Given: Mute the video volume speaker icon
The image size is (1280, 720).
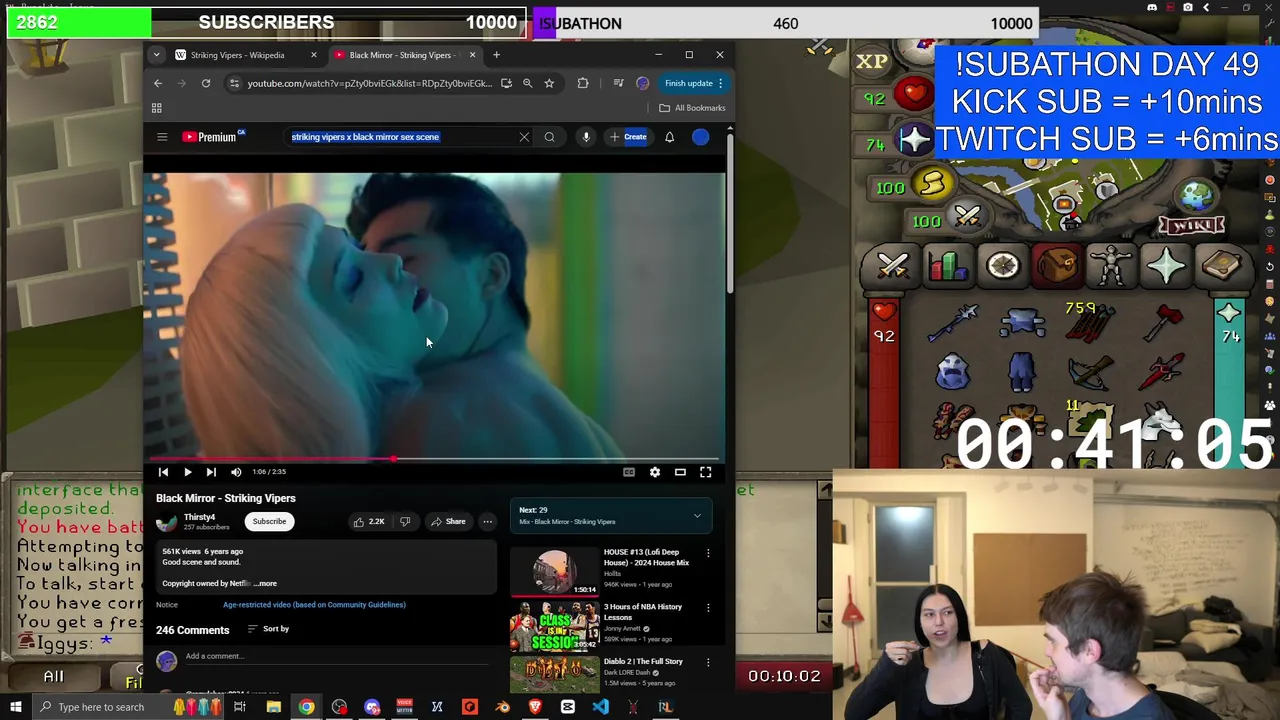Looking at the screenshot, I should click(236, 472).
